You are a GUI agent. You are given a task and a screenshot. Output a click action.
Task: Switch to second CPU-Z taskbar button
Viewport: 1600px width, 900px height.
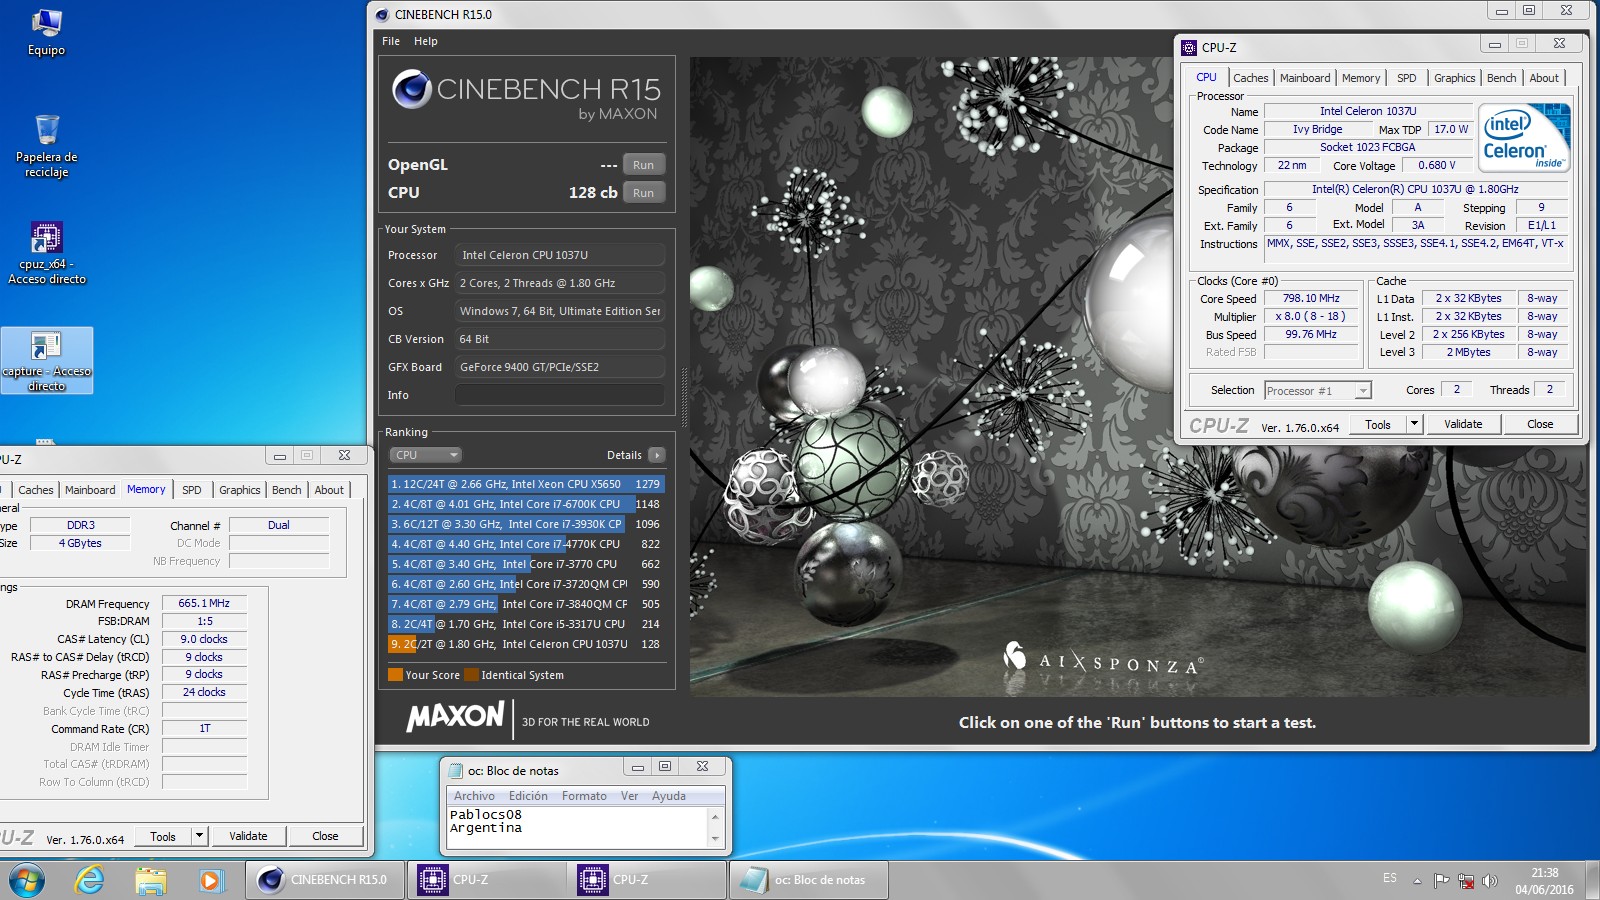point(647,880)
